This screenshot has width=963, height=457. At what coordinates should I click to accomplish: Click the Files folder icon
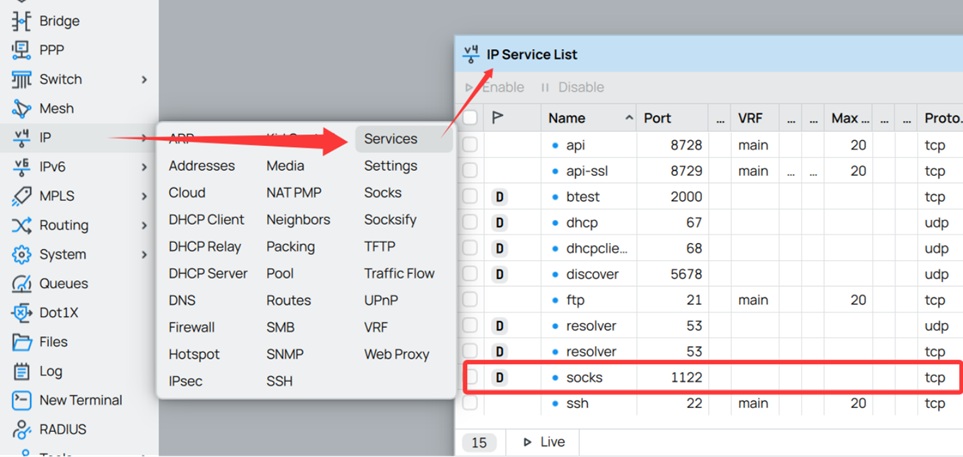pyautogui.click(x=21, y=342)
